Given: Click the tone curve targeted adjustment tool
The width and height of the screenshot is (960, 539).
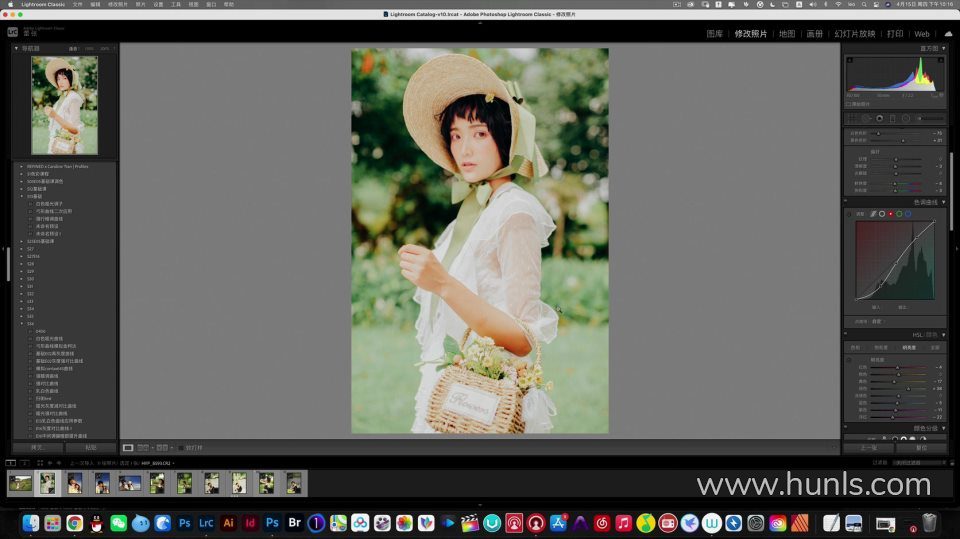Looking at the screenshot, I should [x=849, y=214].
